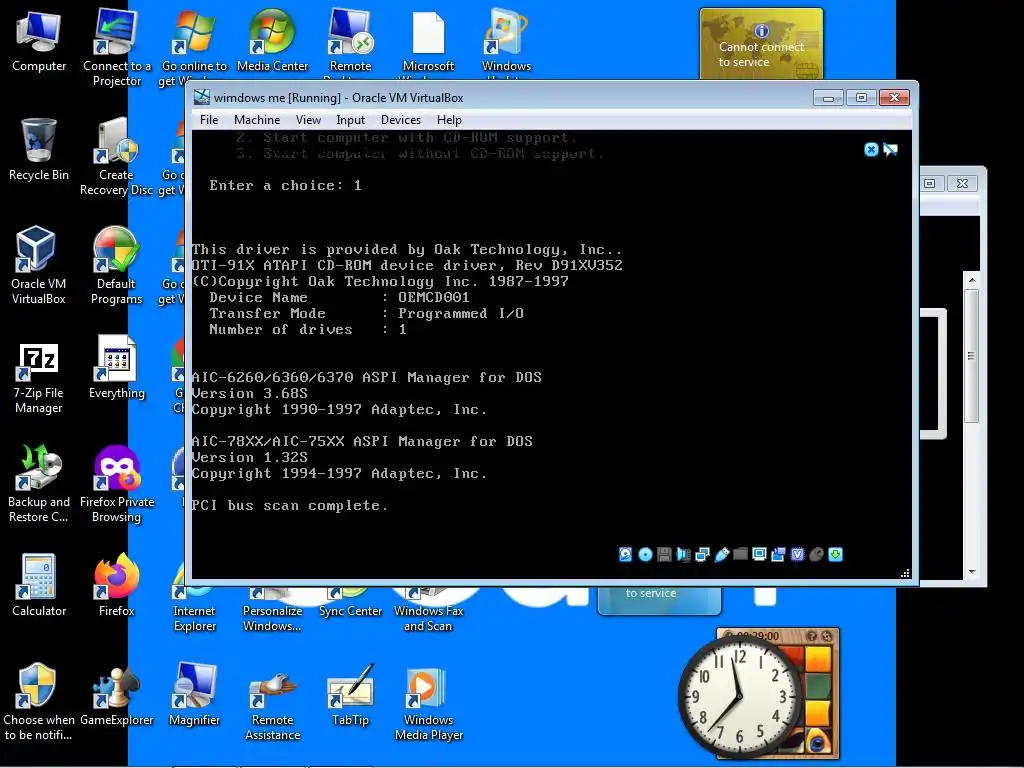Select the Sync Center desktop shortcut
The image size is (1024, 768).
click(350, 602)
